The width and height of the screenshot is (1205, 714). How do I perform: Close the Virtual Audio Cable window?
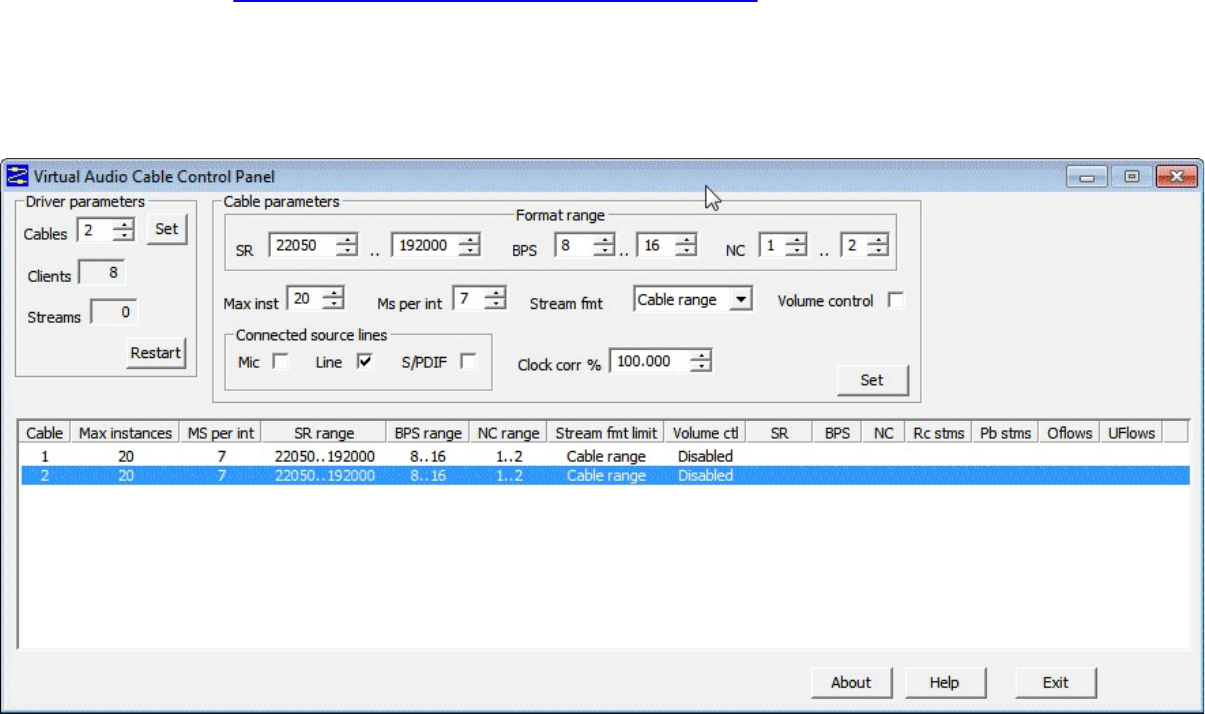point(1175,177)
